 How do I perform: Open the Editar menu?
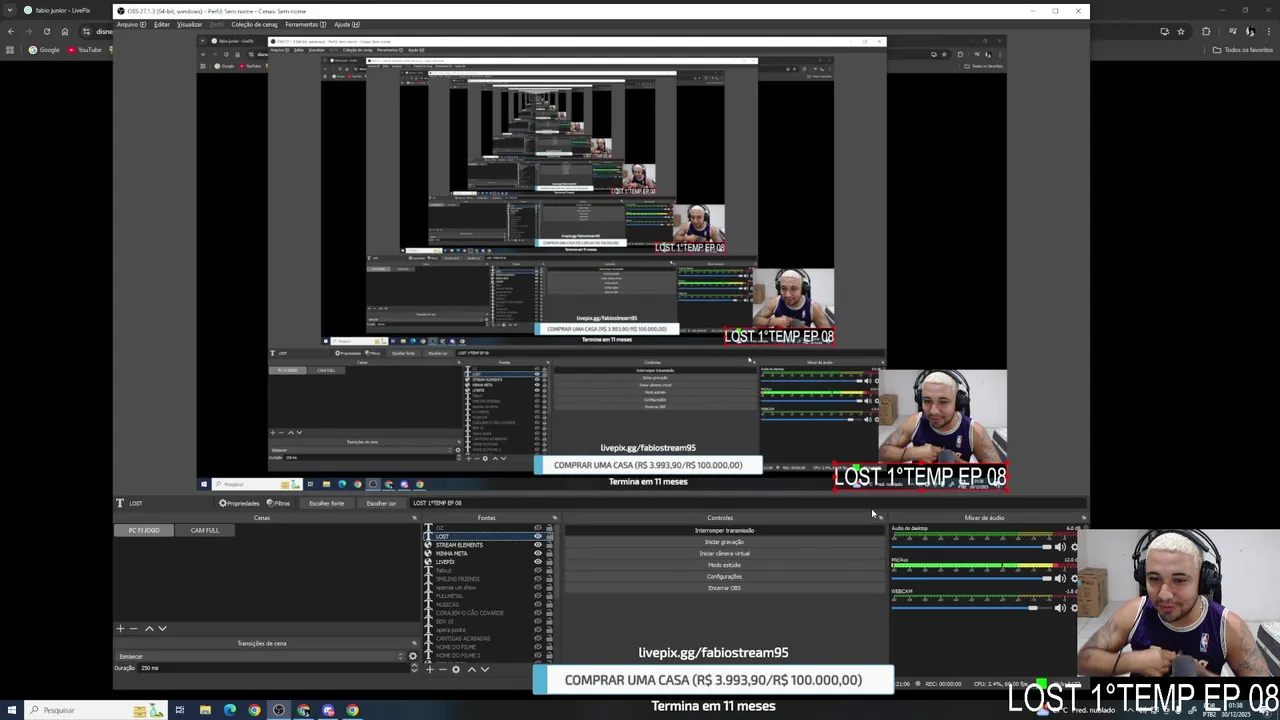161,24
